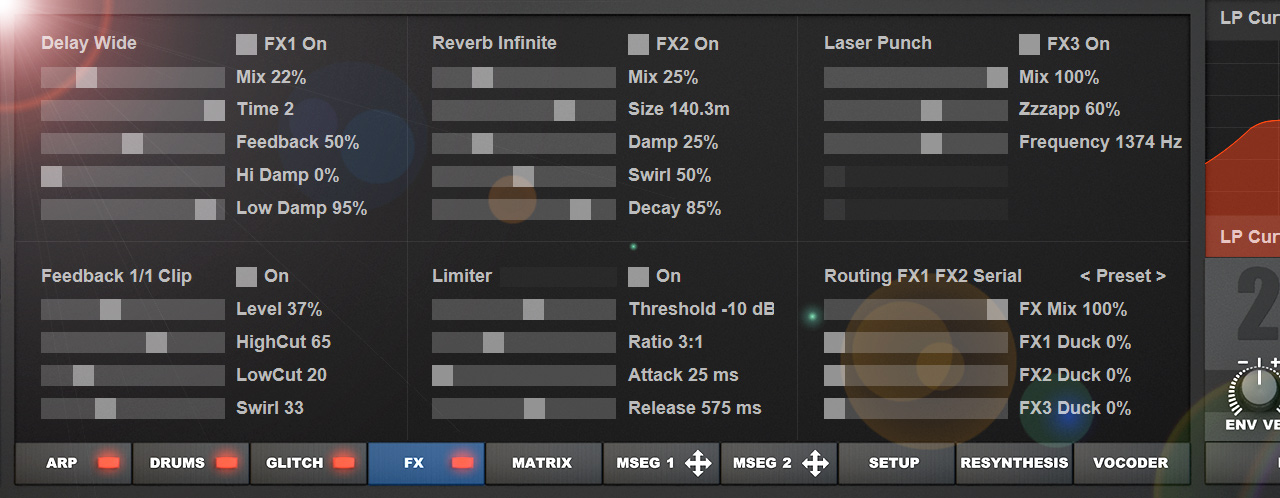Viewport: 1280px width, 498px height.
Task: Click the GLITCH tab's red power LED
Action: tap(344, 463)
